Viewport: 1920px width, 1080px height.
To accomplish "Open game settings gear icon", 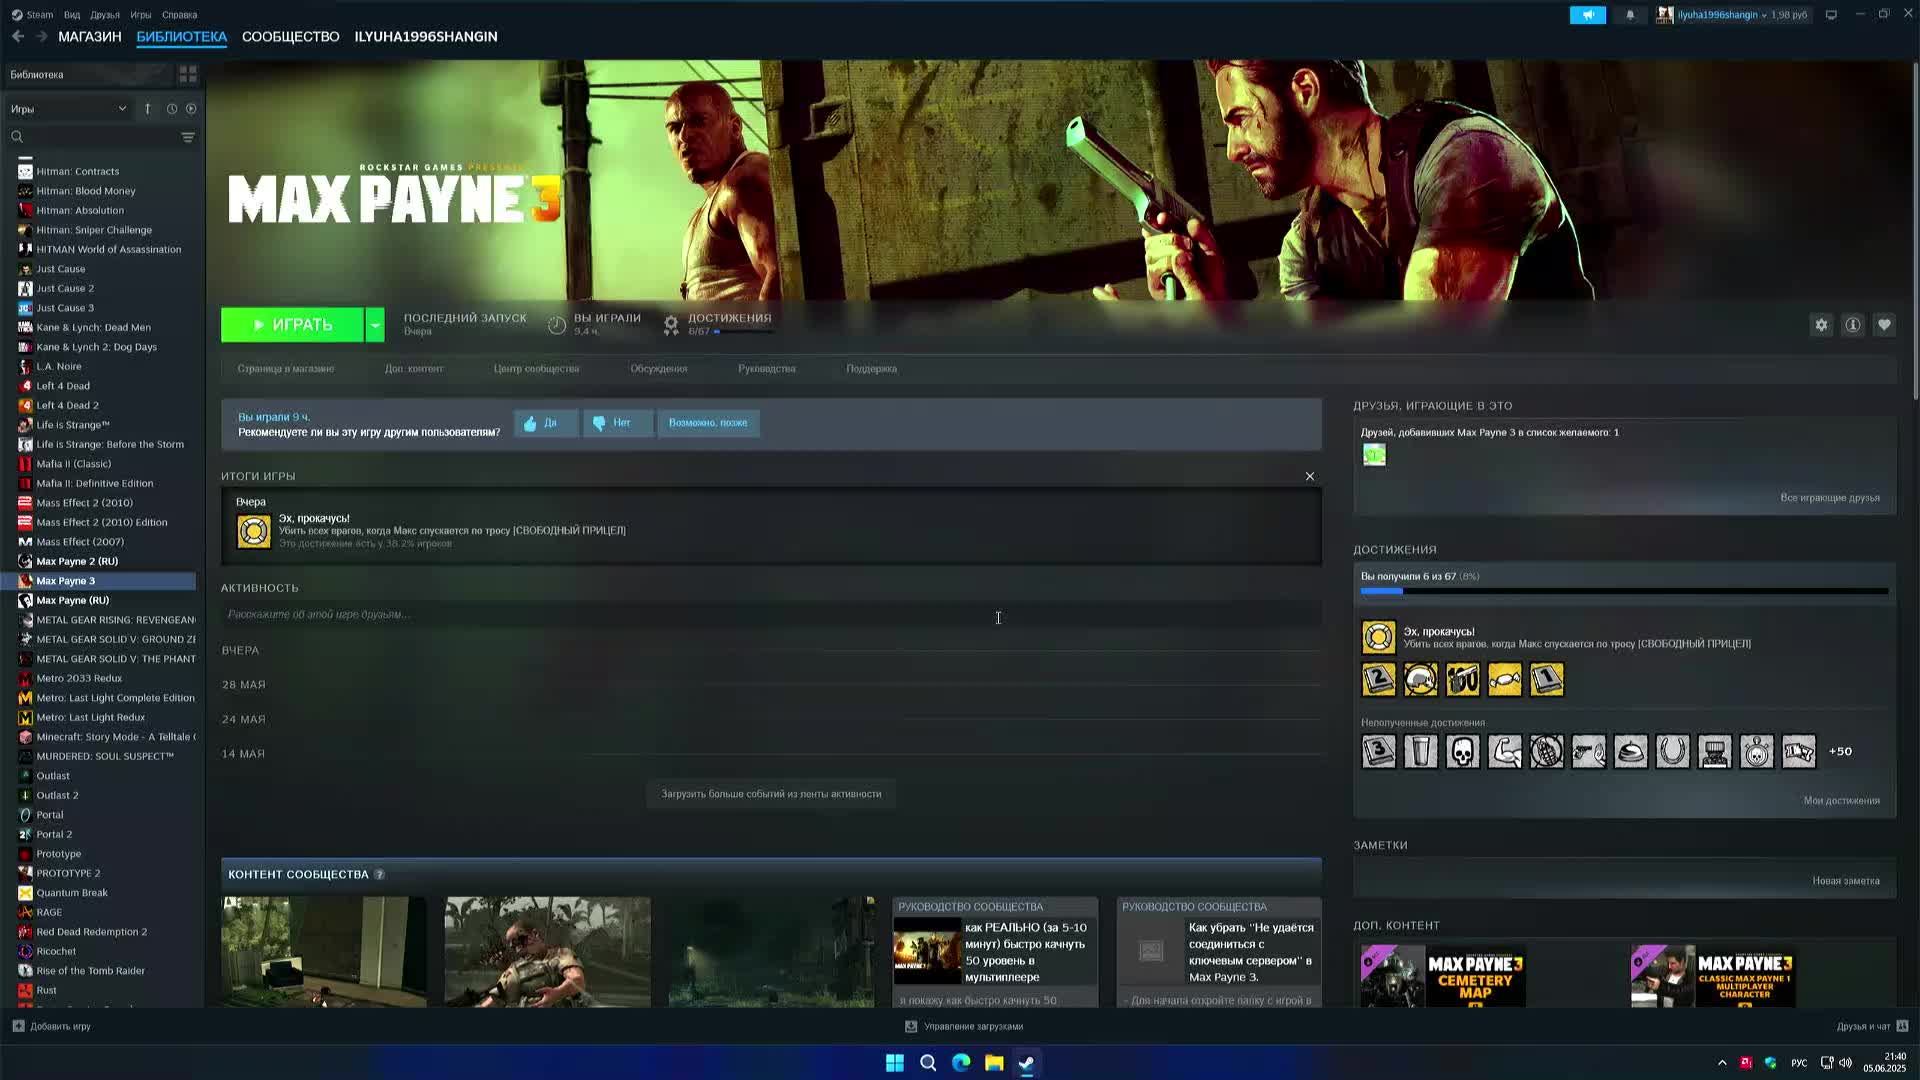I will (1821, 325).
